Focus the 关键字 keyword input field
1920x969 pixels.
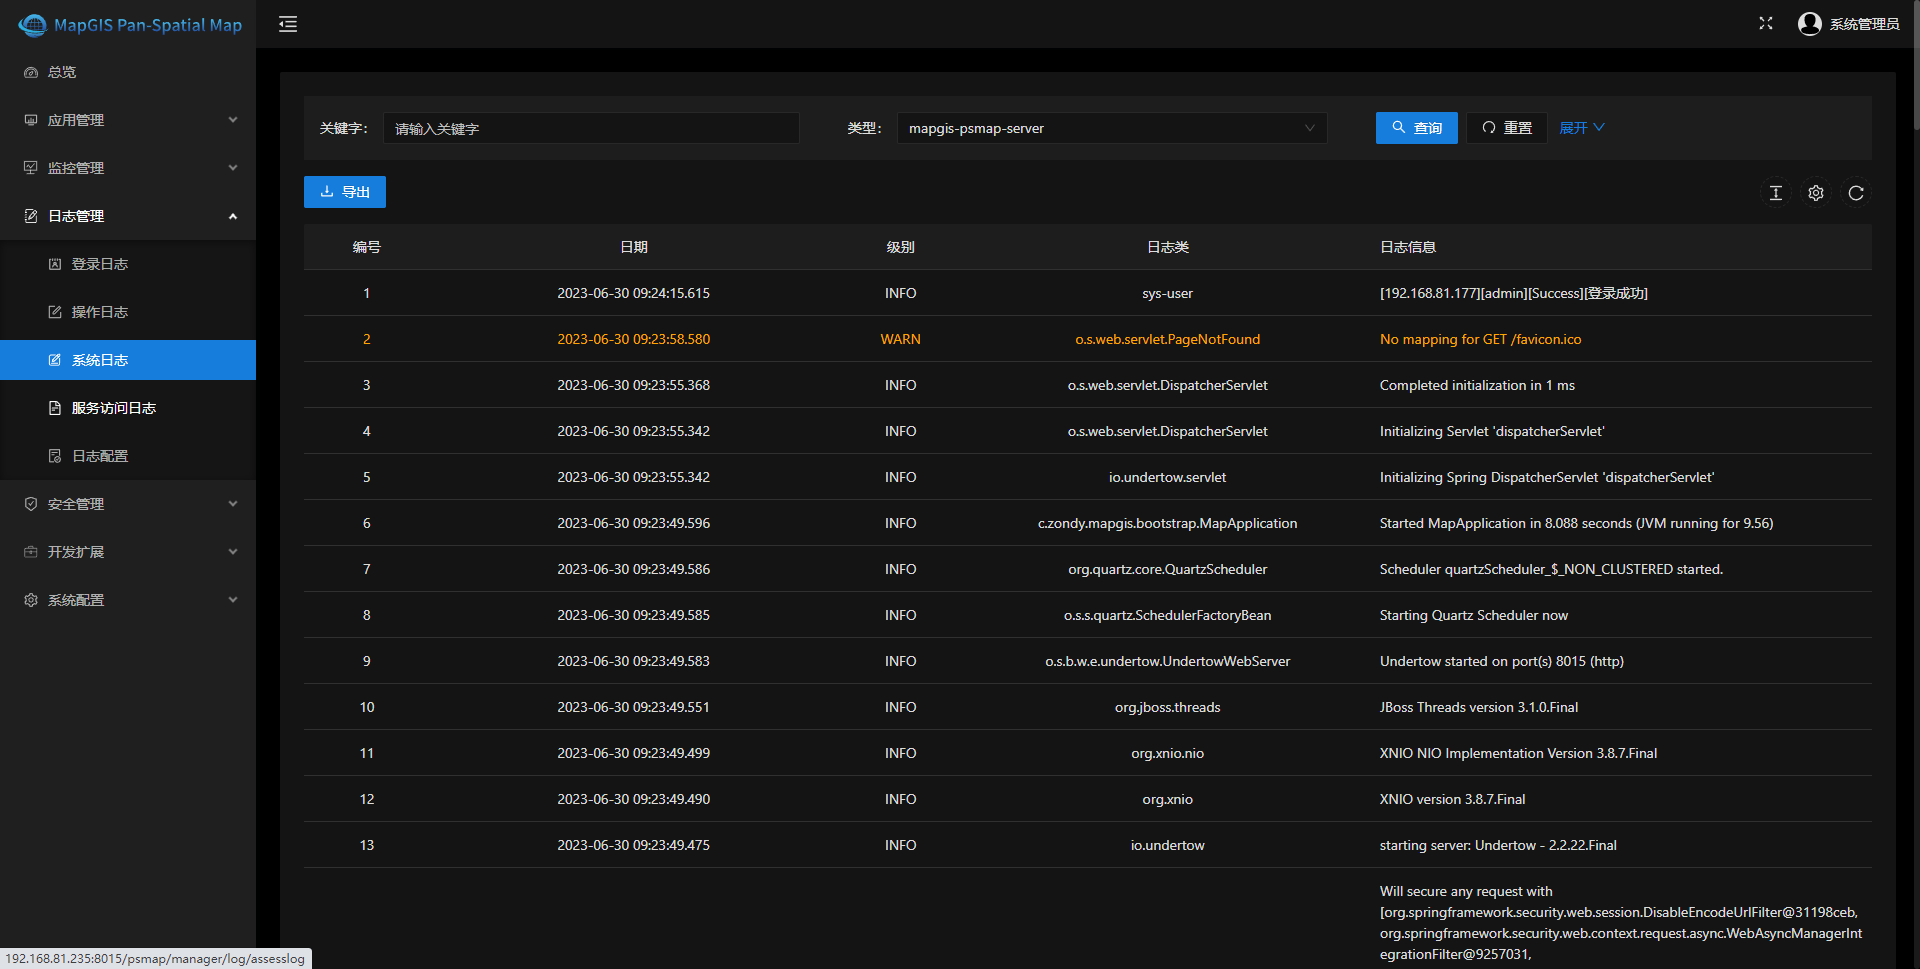pyautogui.click(x=591, y=128)
